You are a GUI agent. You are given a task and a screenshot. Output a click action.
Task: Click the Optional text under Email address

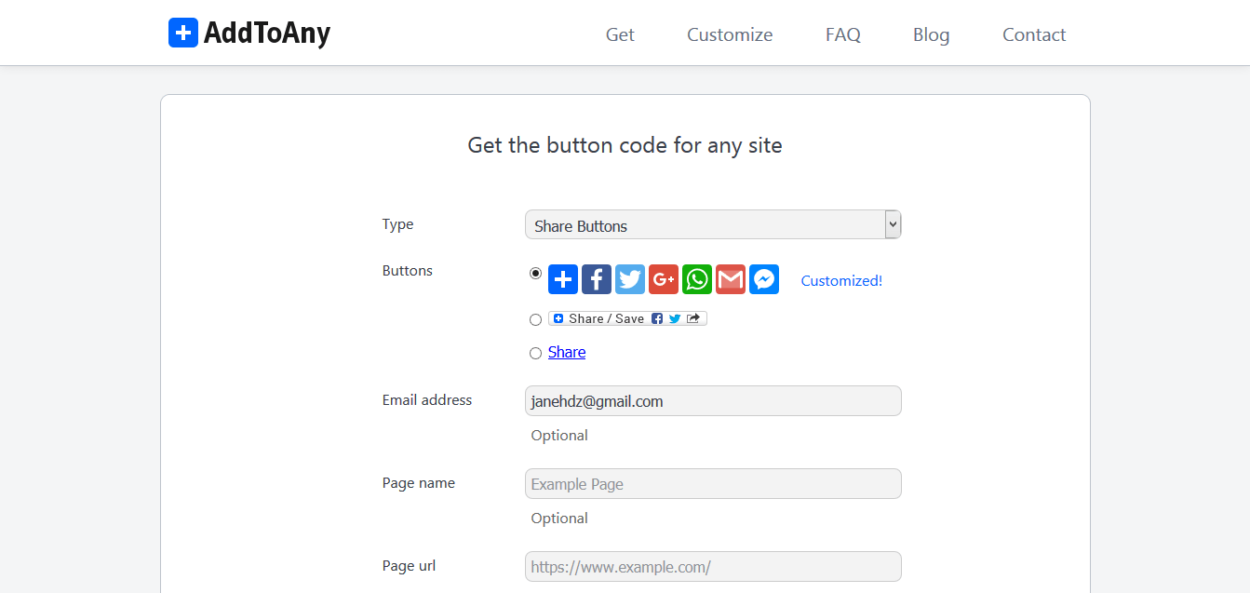coord(559,435)
